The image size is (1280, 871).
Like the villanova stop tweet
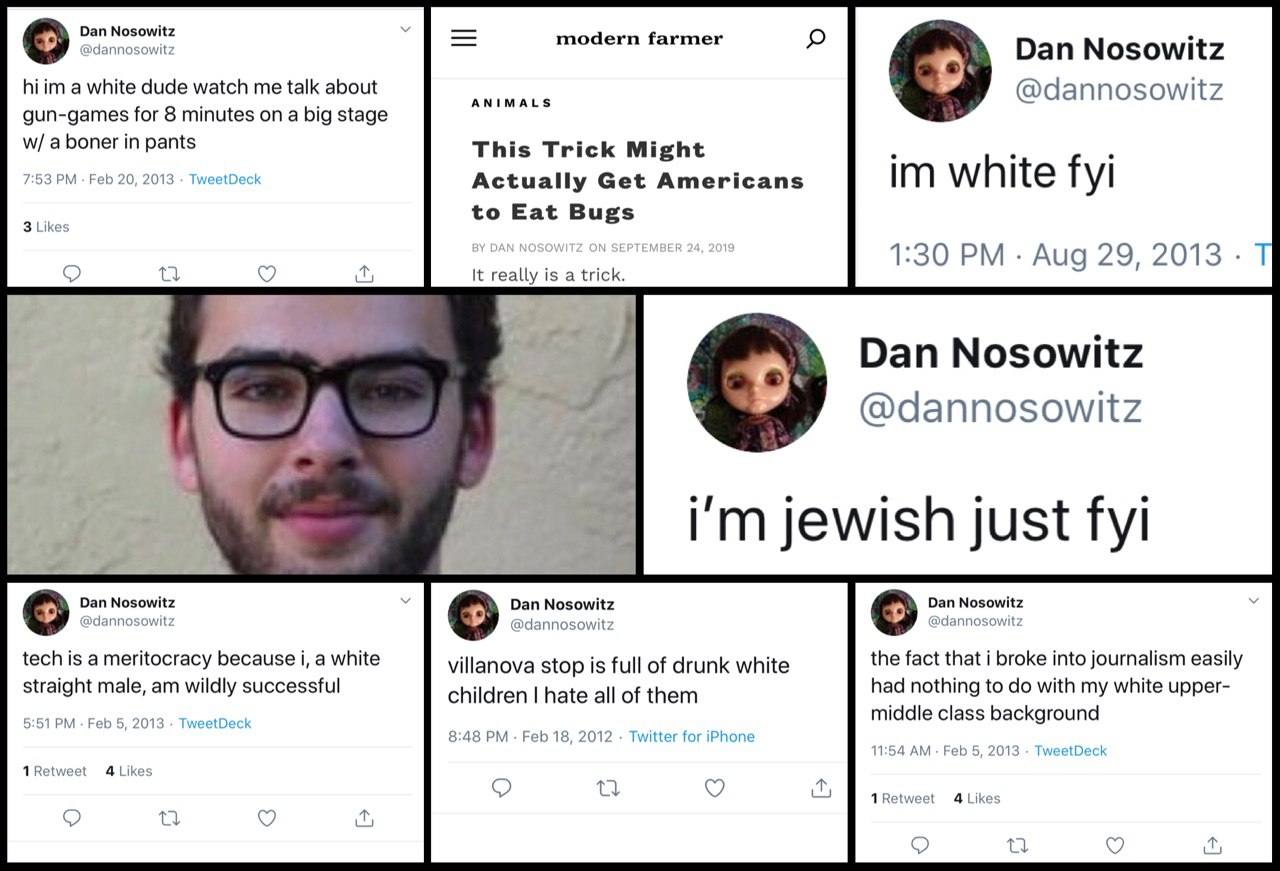[x=714, y=788]
